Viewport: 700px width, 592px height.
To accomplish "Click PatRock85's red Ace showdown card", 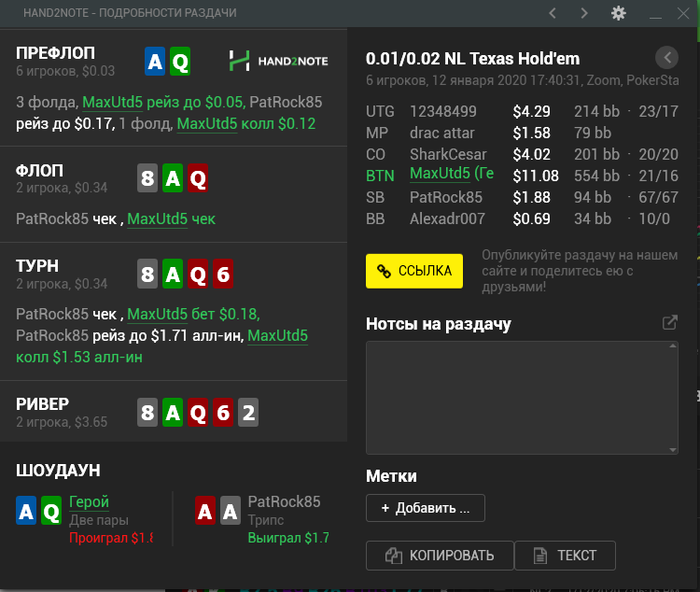I will (205, 511).
